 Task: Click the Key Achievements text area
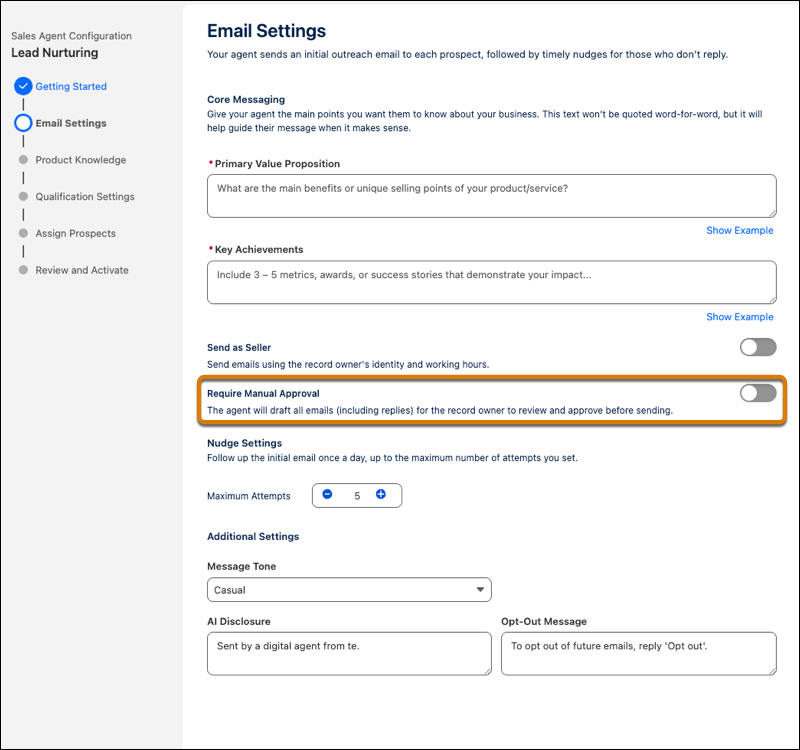click(492, 283)
